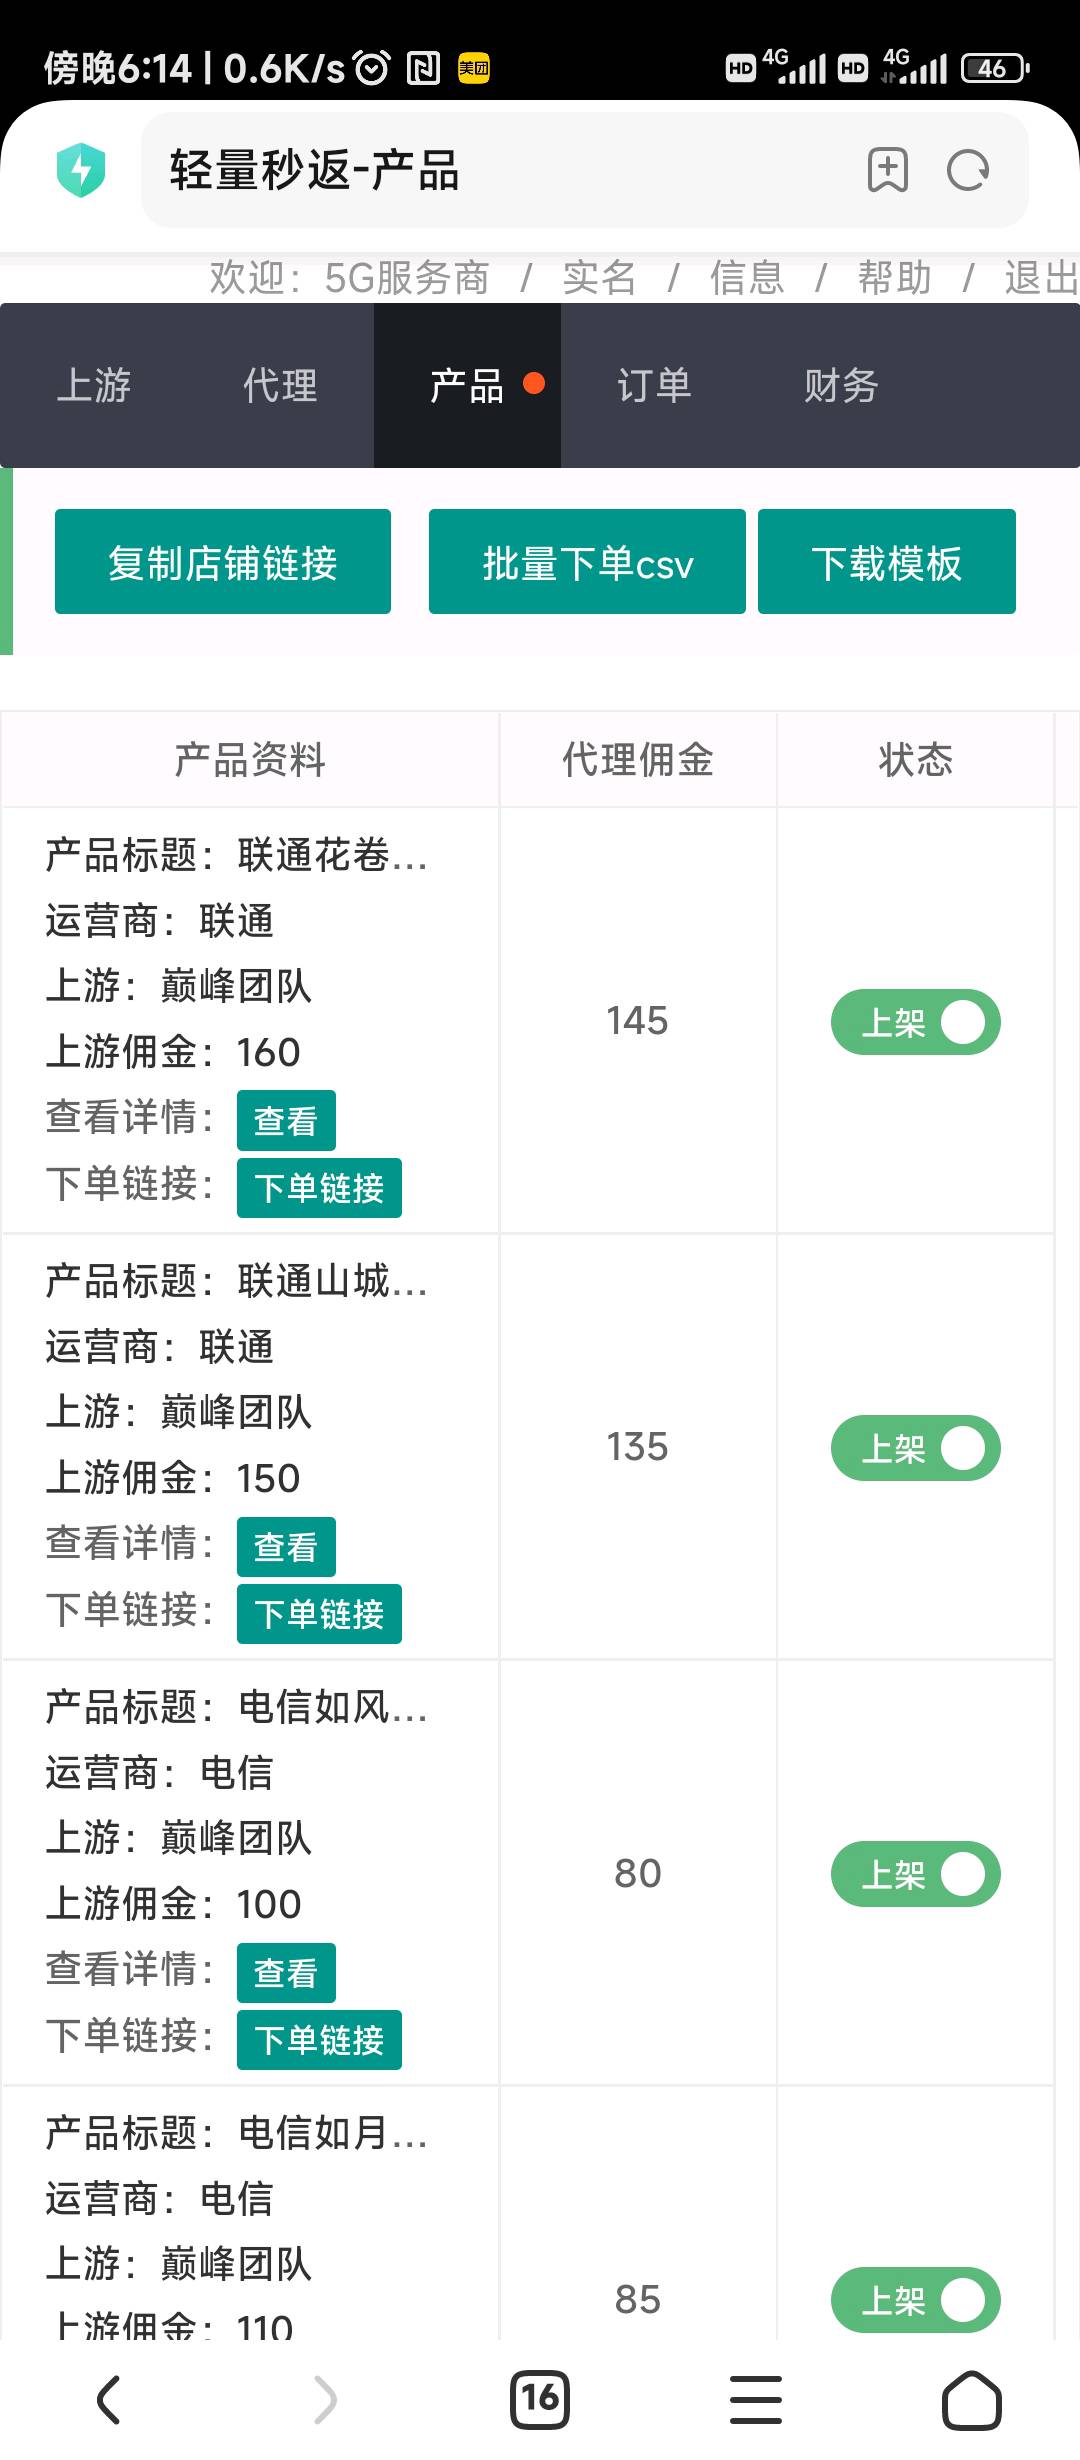This screenshot has height=2460, width=1080.
Task: Toggle 上架 switch for 联通山城 product
Action: coord(915,1448)
